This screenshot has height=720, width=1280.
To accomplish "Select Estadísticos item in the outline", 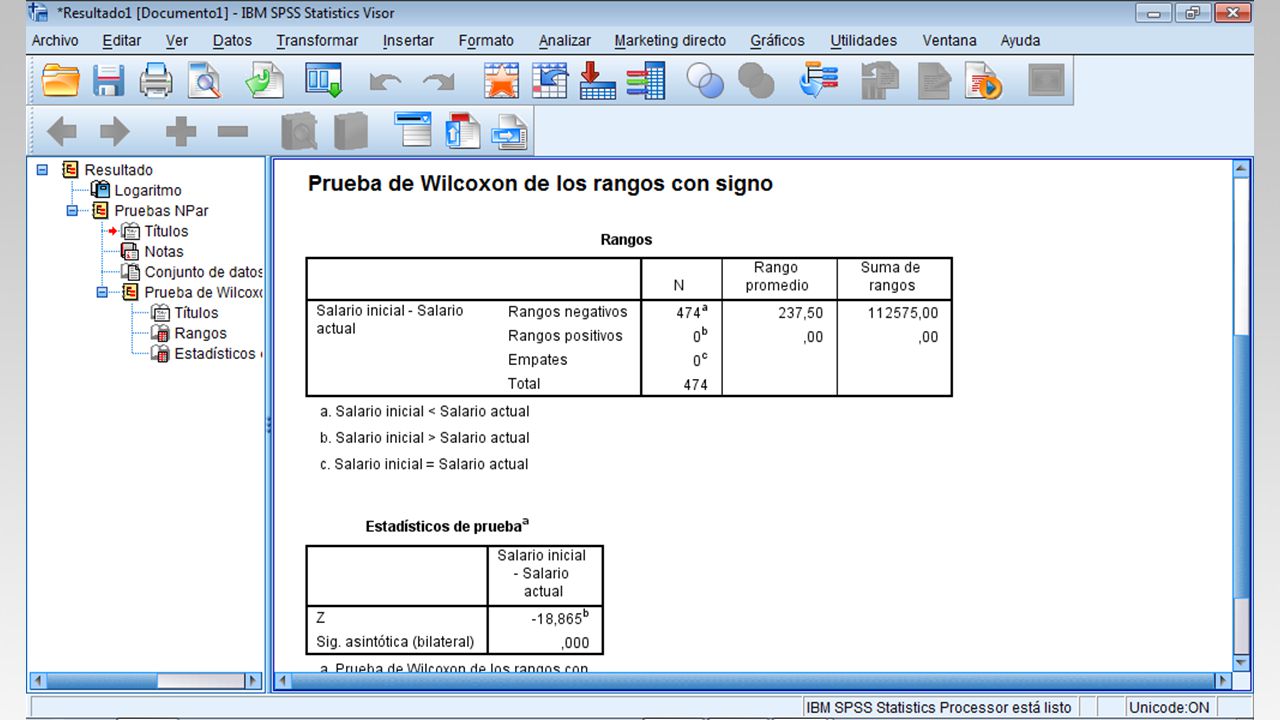I will (x=216, y=354).
